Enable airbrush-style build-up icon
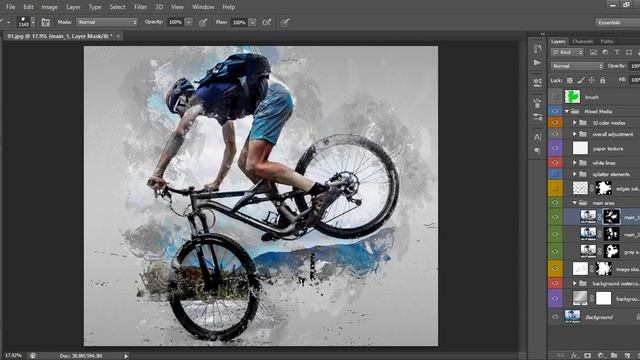This screenshot has height=360, width=640. point(267,22)
